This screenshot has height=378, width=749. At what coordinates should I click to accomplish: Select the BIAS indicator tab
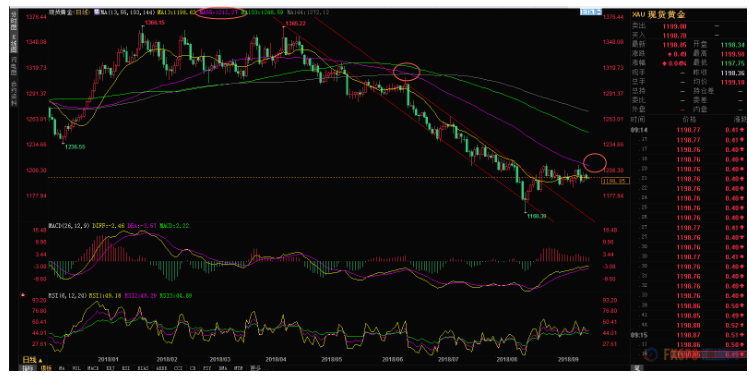click(x=142, y=368)
